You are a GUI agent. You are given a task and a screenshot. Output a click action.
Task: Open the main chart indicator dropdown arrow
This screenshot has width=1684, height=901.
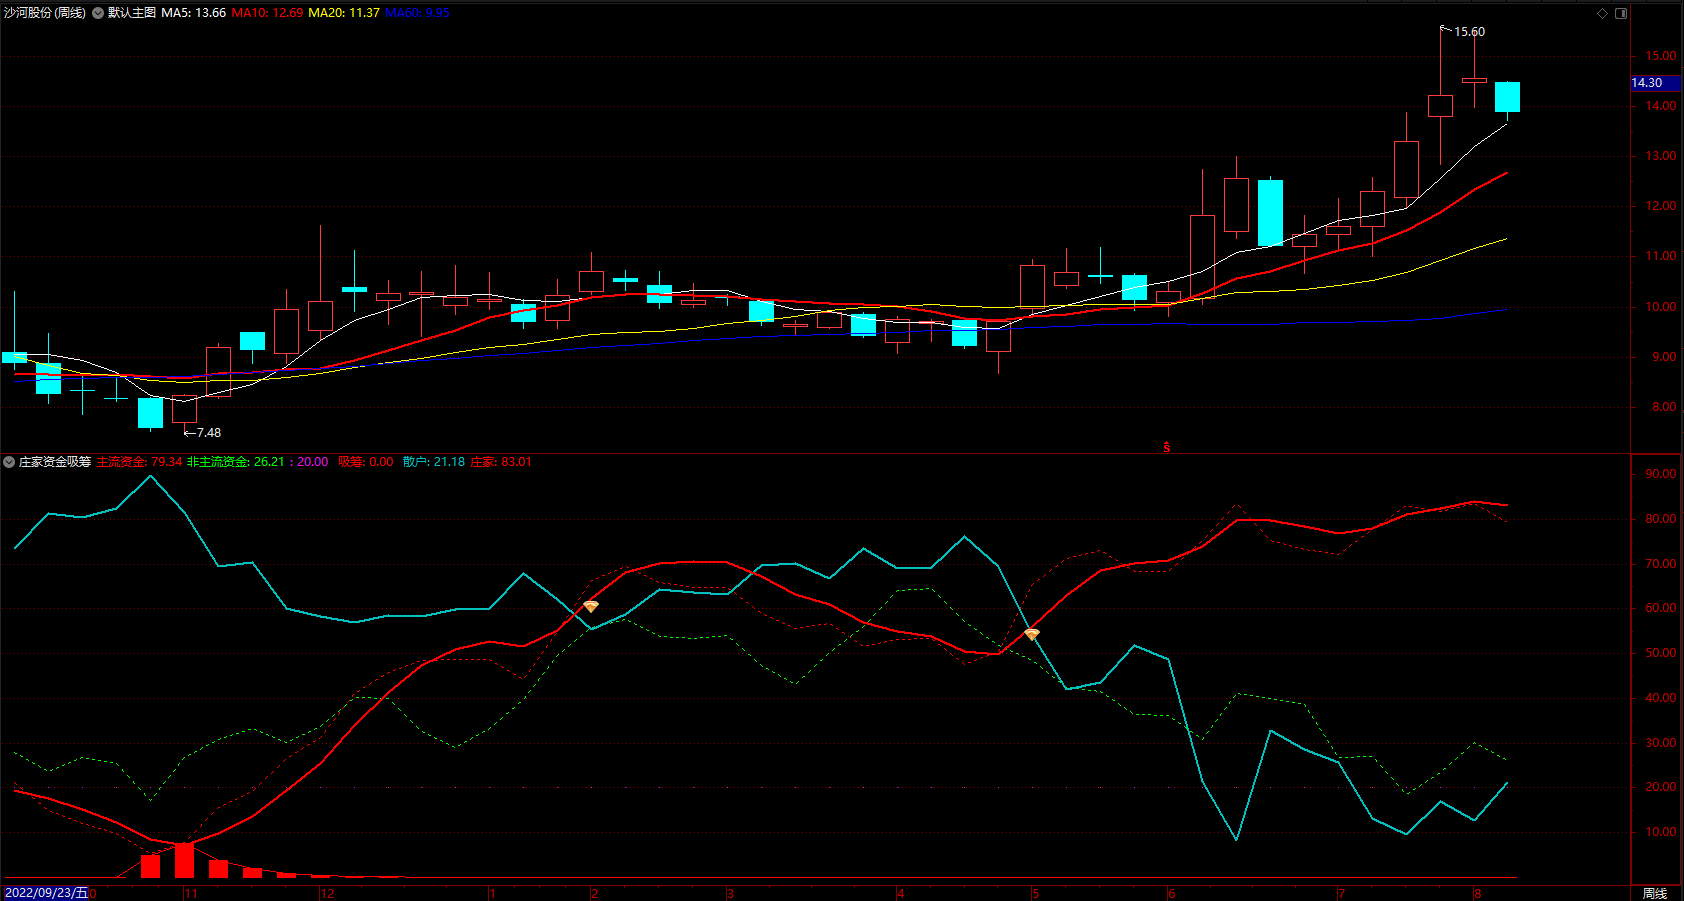(x=98, y=13)
